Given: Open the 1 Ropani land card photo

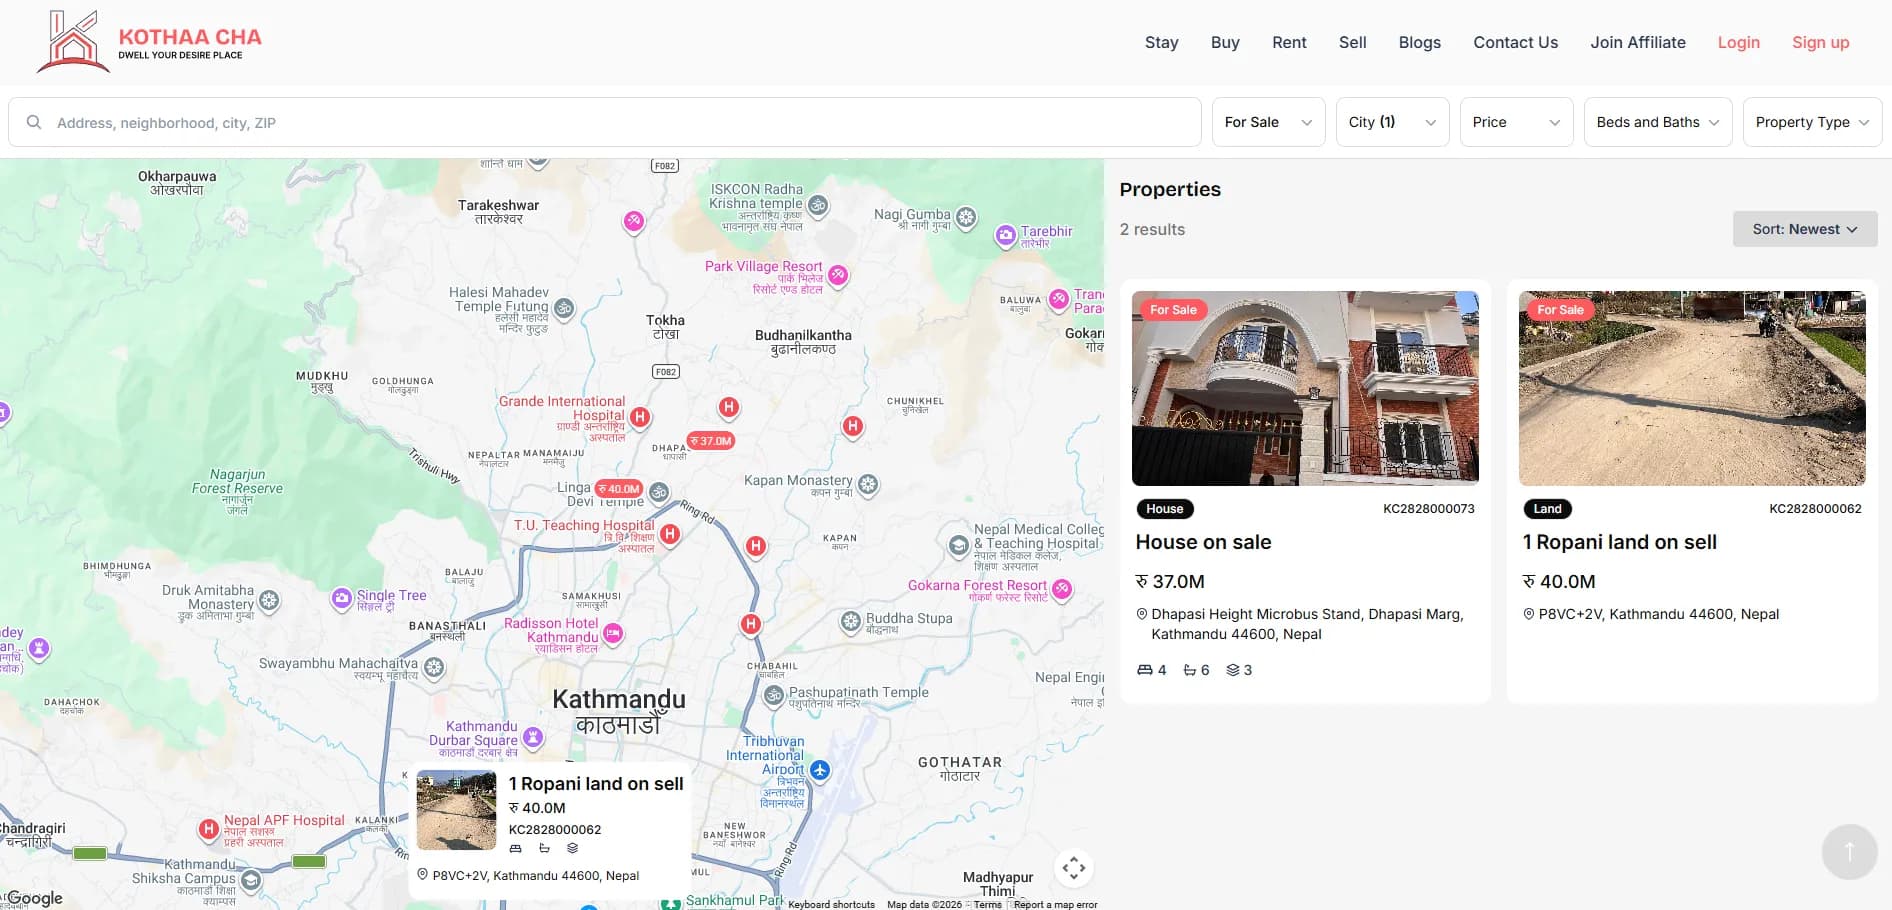Looking at the screenshot, I should pyautogui.click(x=1692, y=388).
